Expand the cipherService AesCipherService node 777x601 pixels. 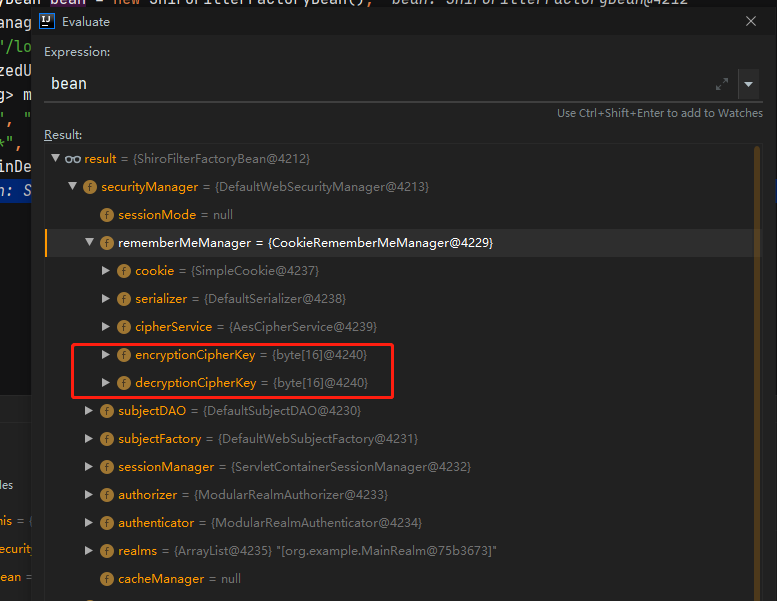point(107,327)
